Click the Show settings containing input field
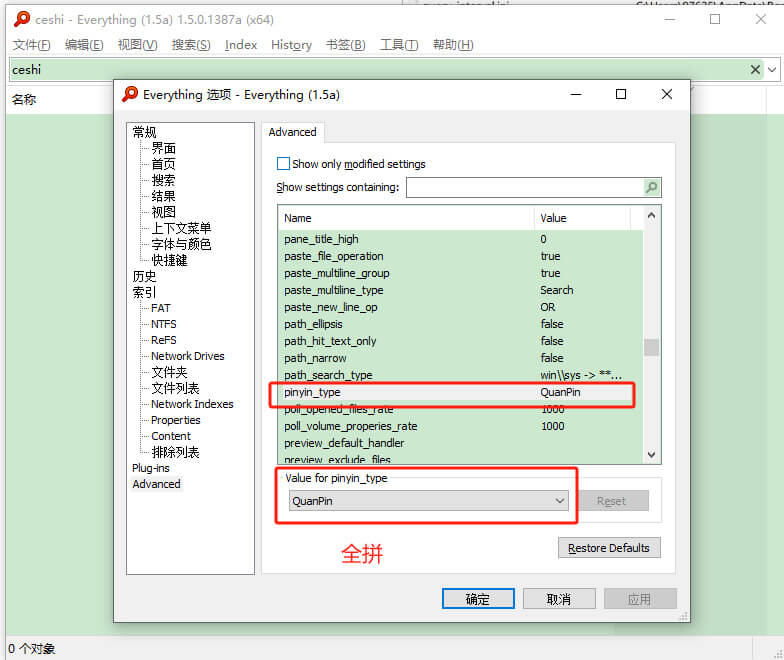Viewport: 784px width, 660px height. (x=525, y=188)
